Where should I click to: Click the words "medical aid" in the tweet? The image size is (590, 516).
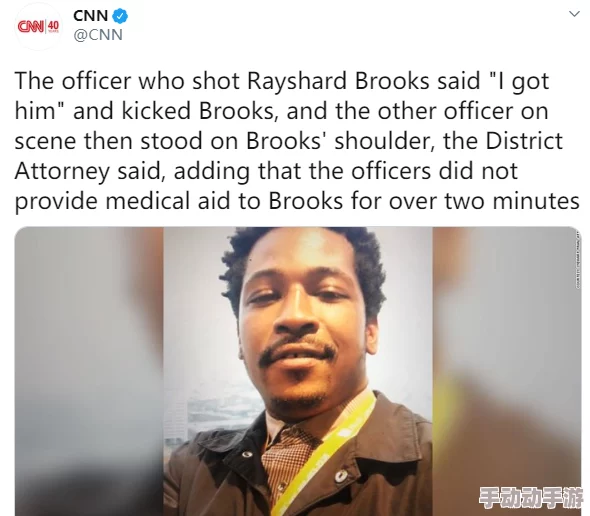(x=167, y=201)
